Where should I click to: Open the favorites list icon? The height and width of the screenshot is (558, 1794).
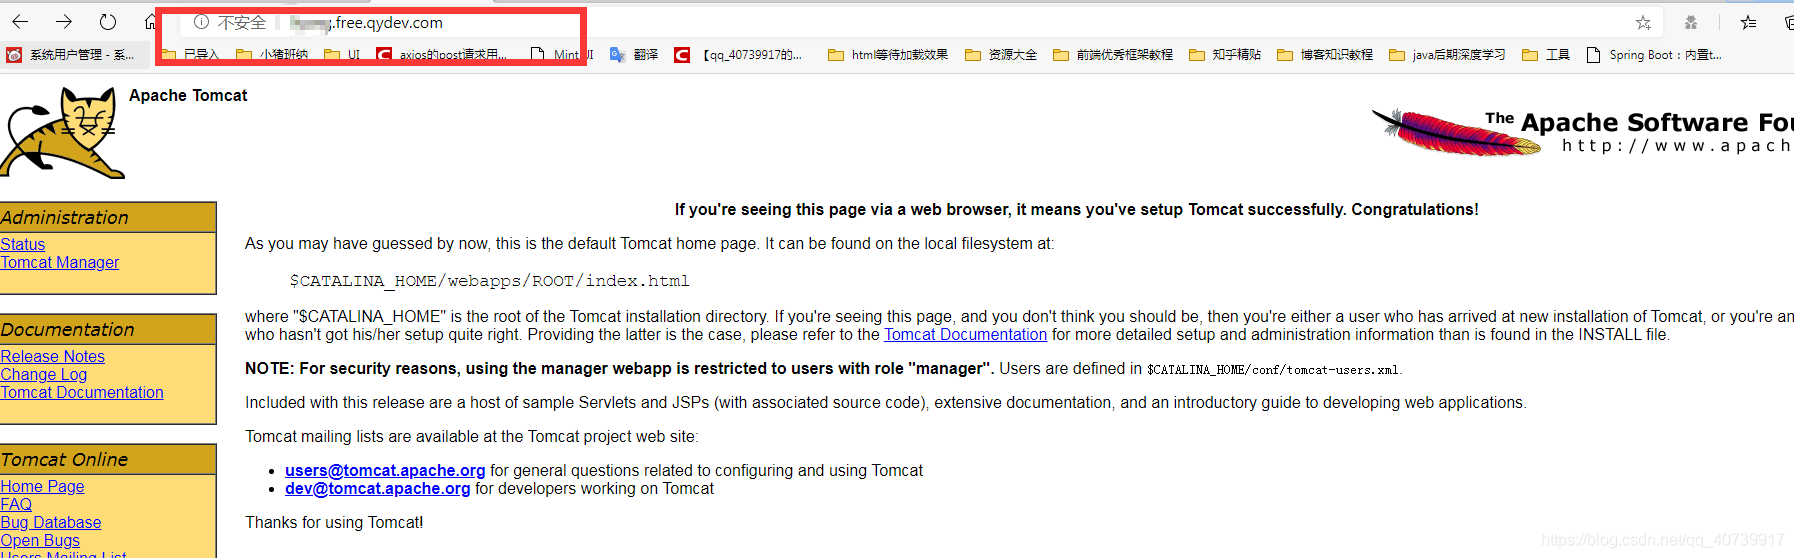click(x=1748, y=22)
